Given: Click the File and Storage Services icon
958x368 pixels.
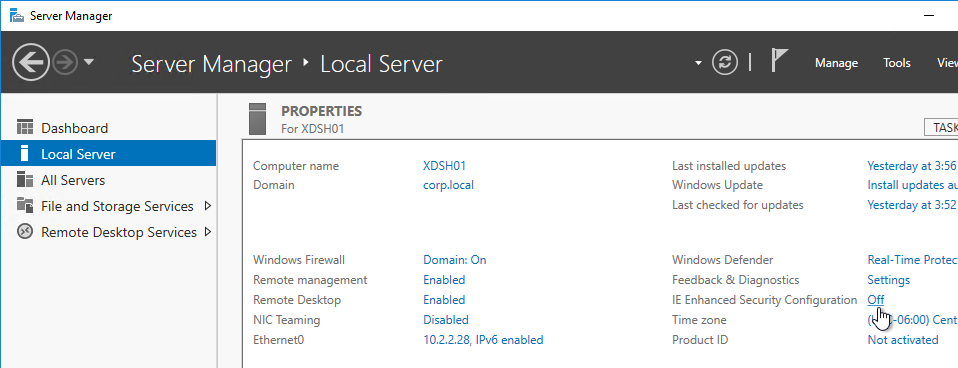Looking at the screenshot, I should (24, 206).
